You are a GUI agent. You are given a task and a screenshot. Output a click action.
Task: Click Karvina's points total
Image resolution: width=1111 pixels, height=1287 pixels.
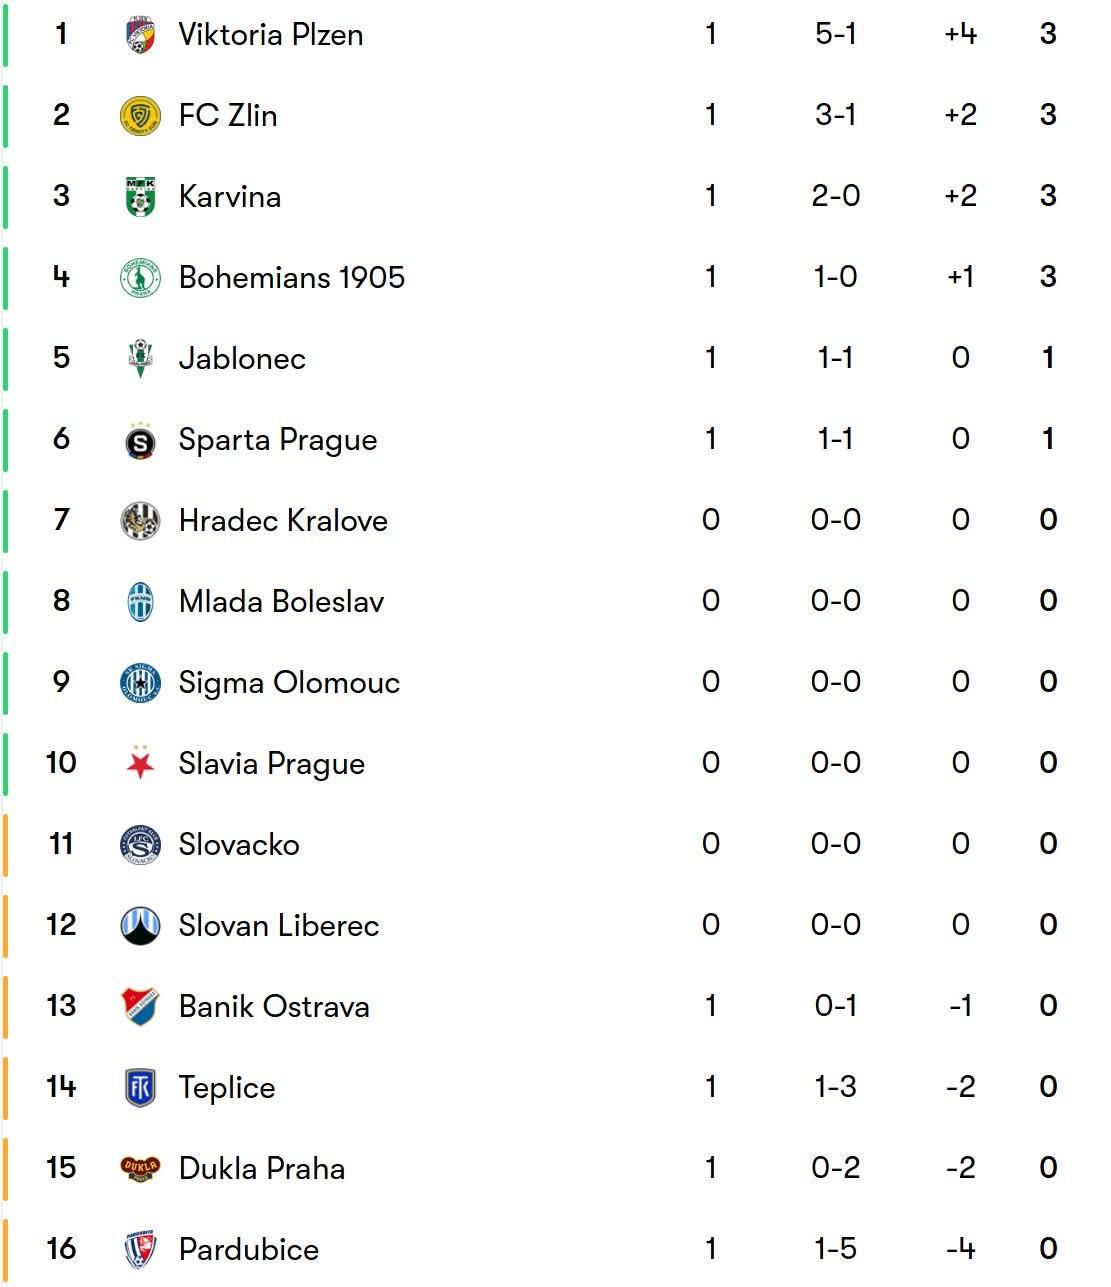coord(1048,196)
